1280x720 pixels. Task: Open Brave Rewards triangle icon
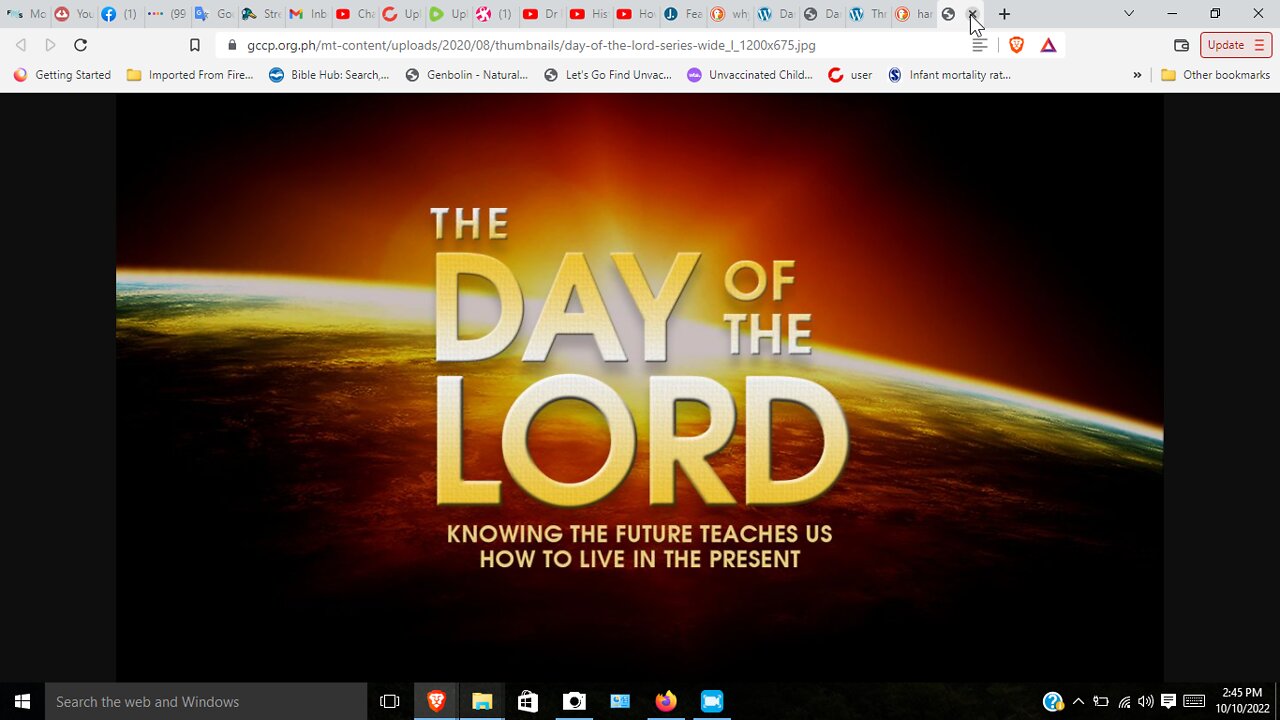(x=1048, y=45)
